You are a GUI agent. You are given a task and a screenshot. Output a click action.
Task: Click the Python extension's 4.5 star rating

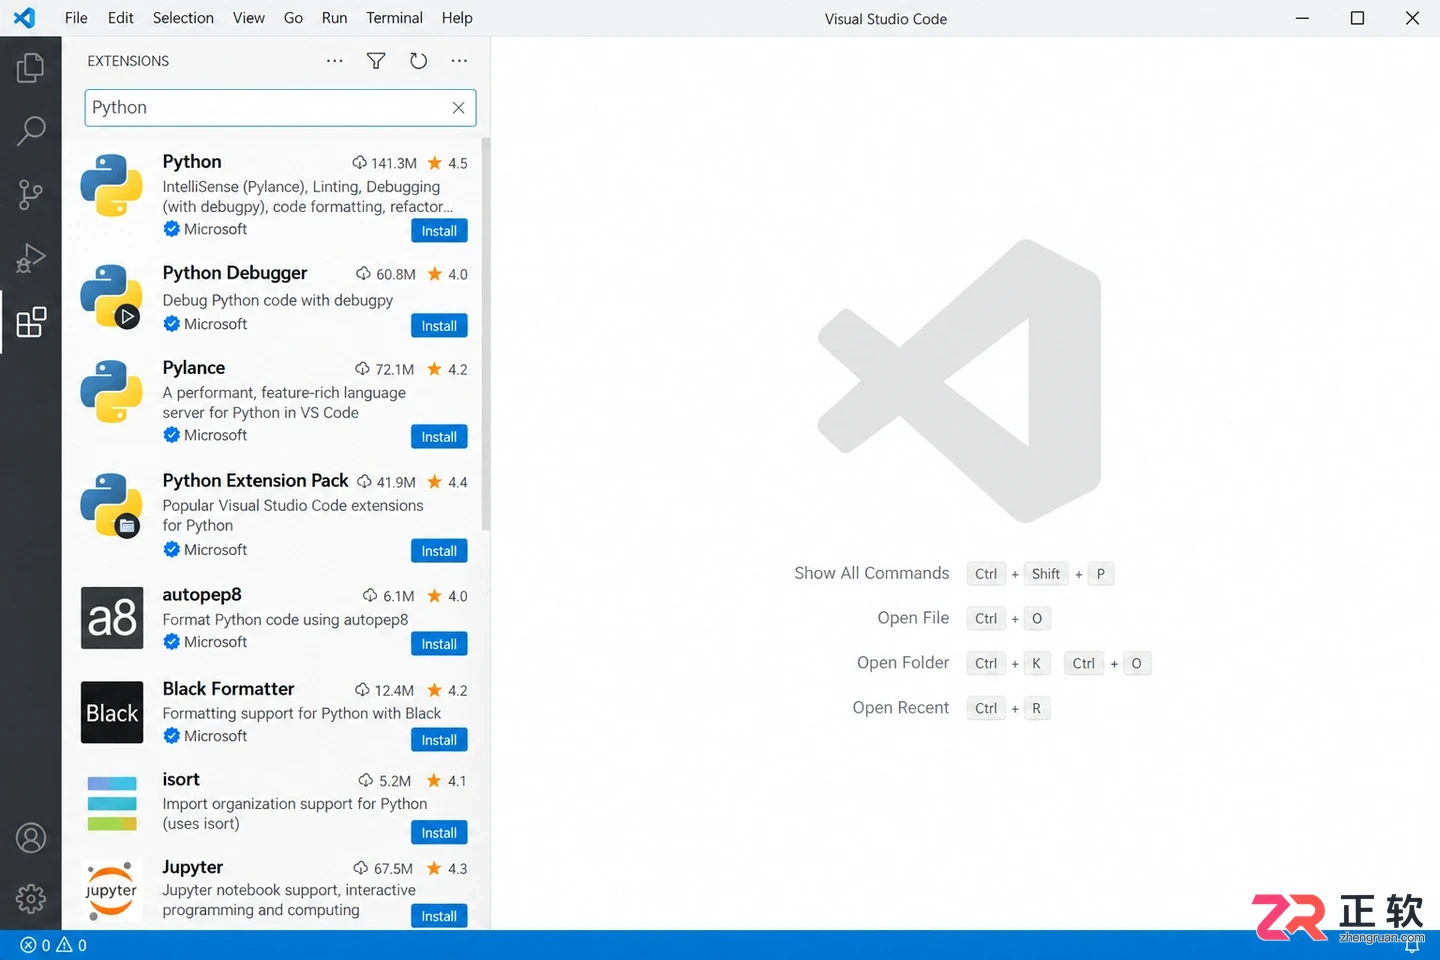pyautogui.click(x=448, y=163)
